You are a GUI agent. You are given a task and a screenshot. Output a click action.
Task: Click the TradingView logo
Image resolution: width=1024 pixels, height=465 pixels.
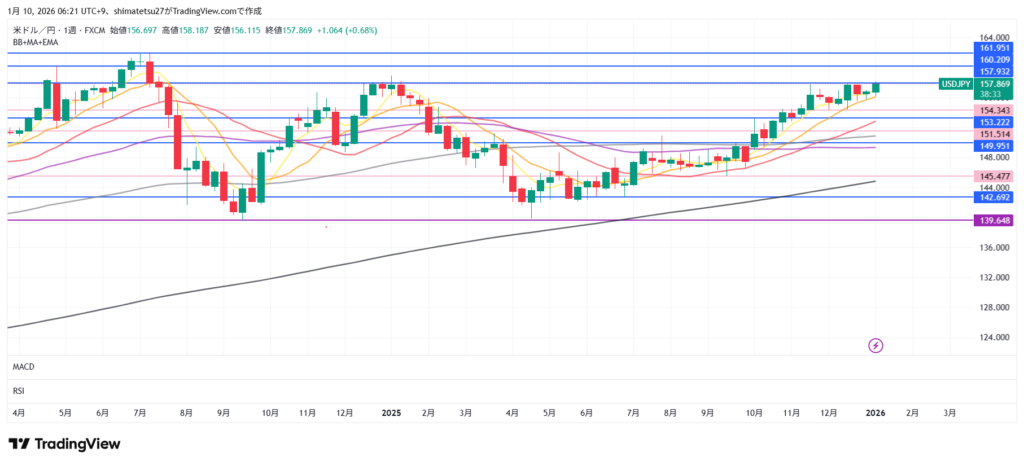click(64, 443)
